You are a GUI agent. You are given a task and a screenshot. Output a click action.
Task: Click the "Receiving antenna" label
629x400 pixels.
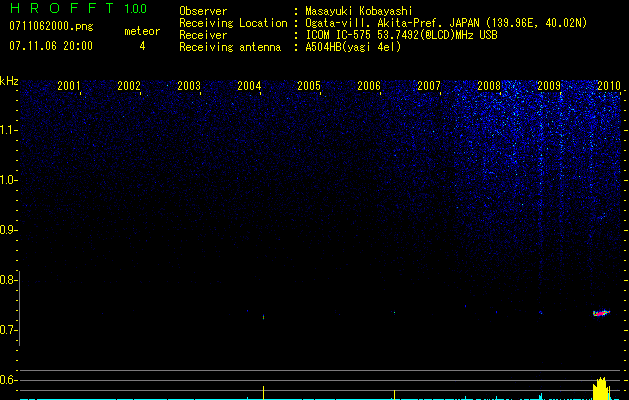(x=230, y=47)
